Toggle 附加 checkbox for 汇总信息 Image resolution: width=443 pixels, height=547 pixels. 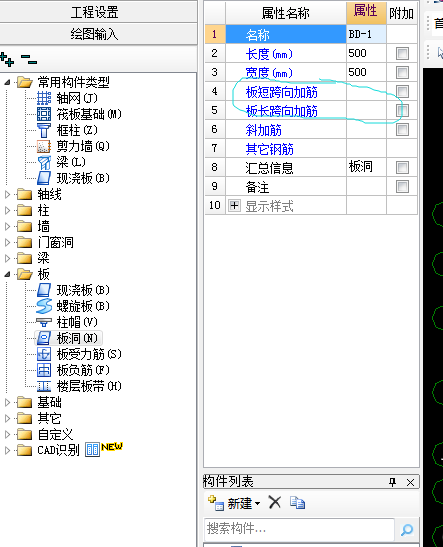402,167
